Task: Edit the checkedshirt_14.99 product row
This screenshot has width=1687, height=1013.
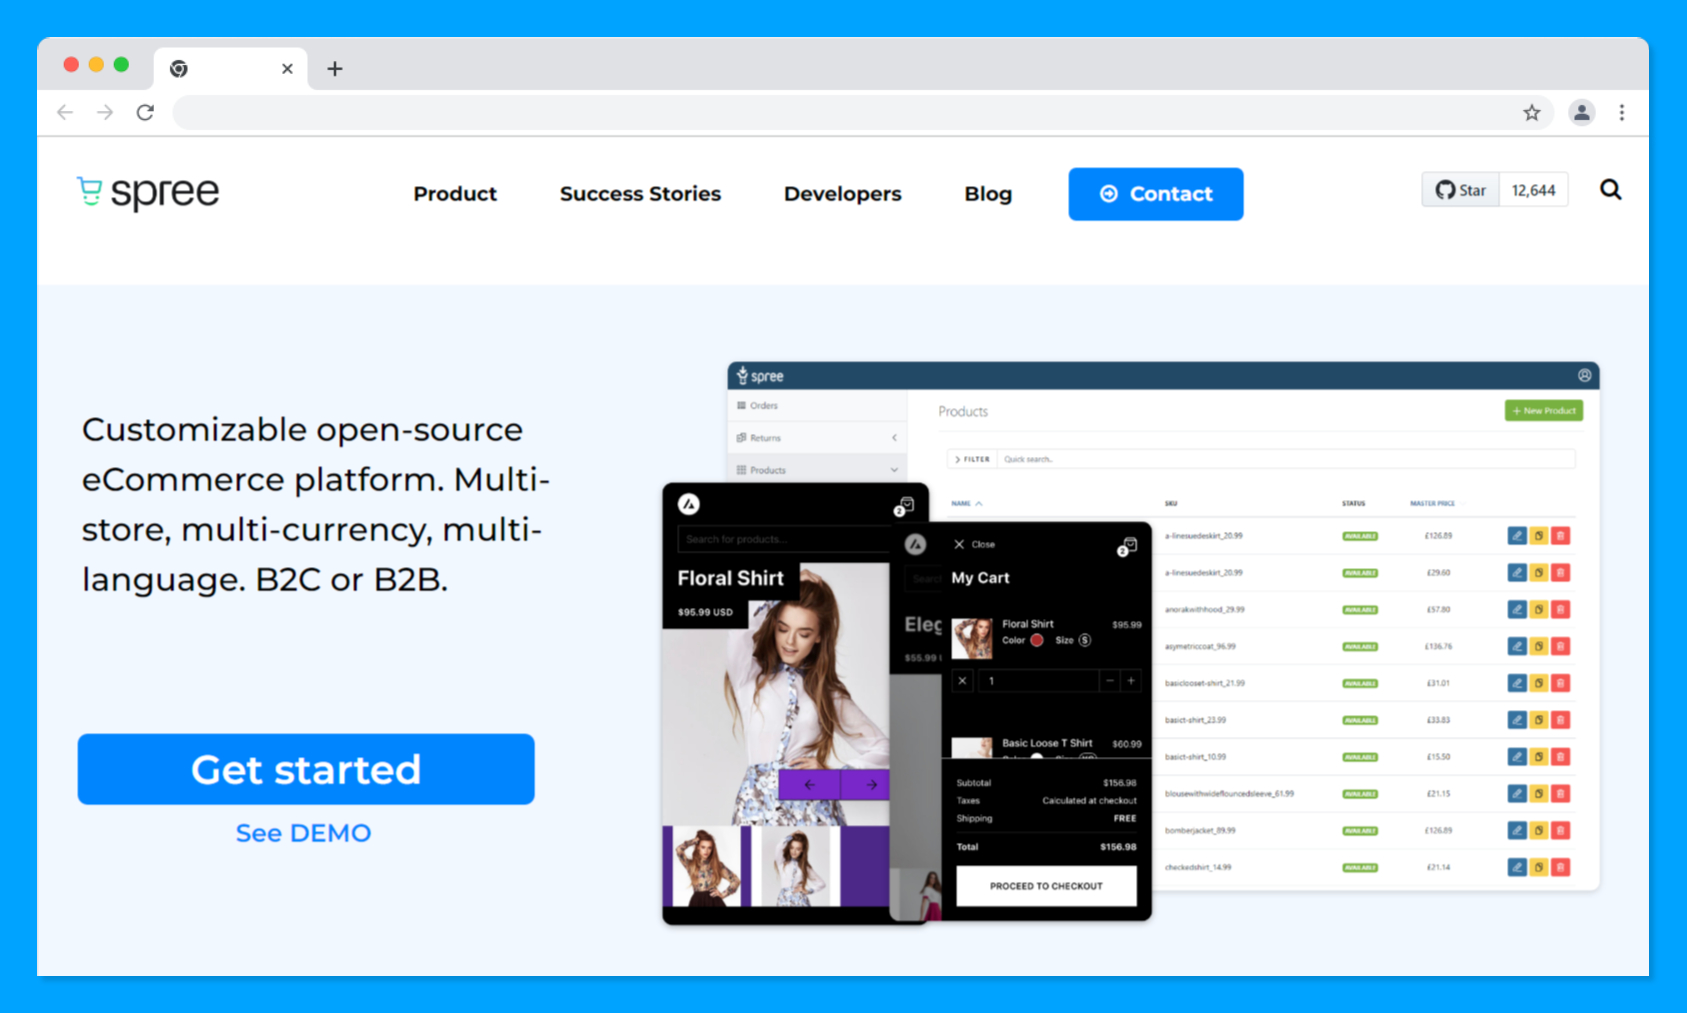Action: (x=1516, y=867)
